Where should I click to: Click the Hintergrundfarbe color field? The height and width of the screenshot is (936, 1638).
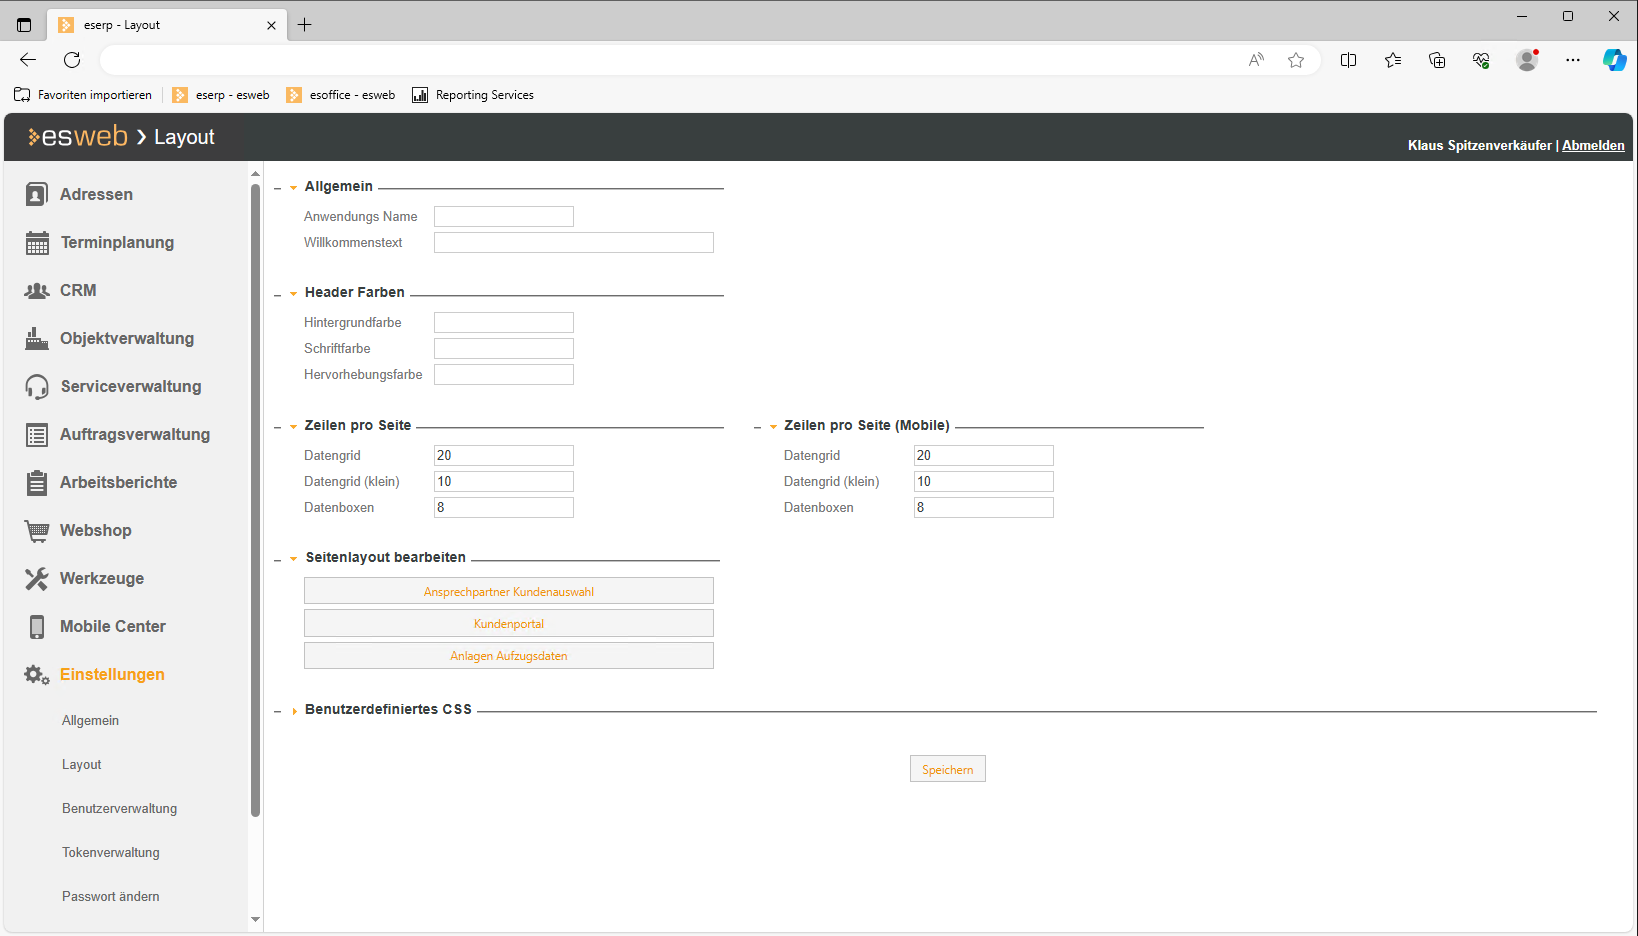tap(503, 322)
